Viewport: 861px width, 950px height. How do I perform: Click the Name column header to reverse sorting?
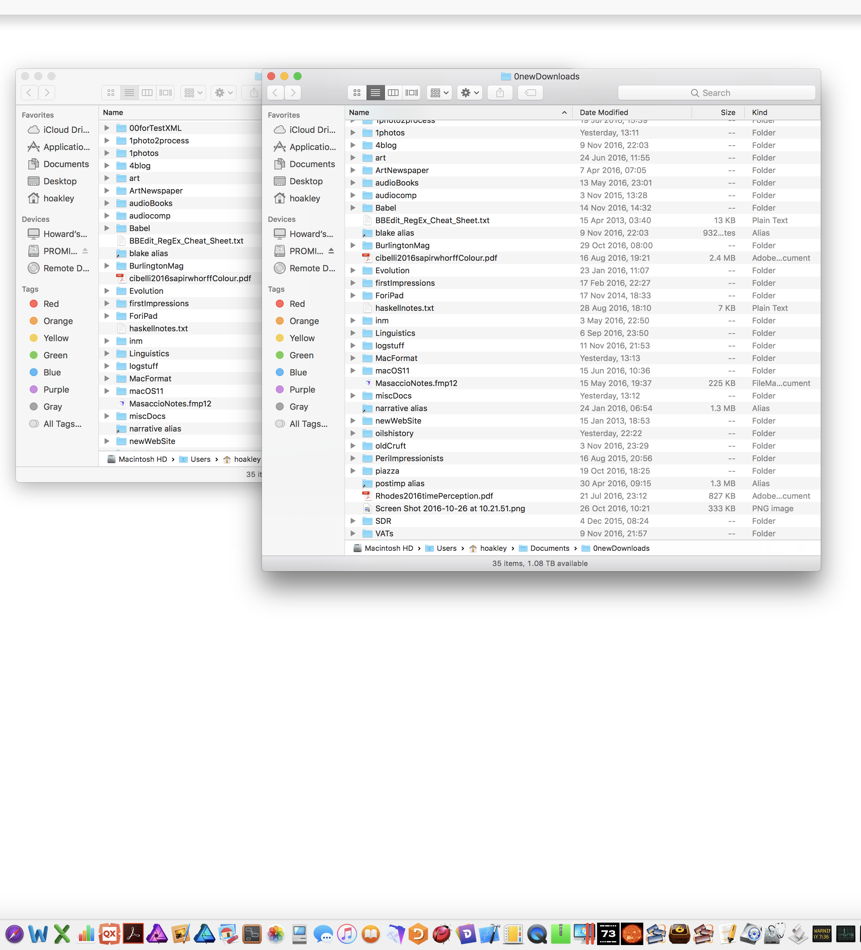pos(360,112)
